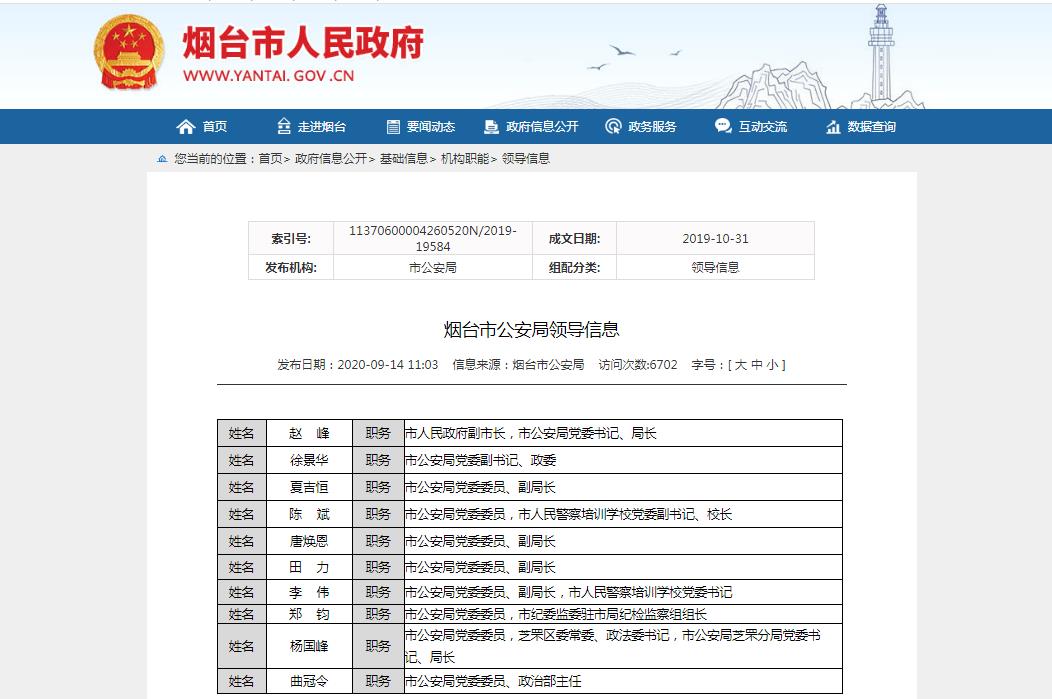Click the 市公安局 publishing agency cell

pyautogui.click(x=433, y=268)
